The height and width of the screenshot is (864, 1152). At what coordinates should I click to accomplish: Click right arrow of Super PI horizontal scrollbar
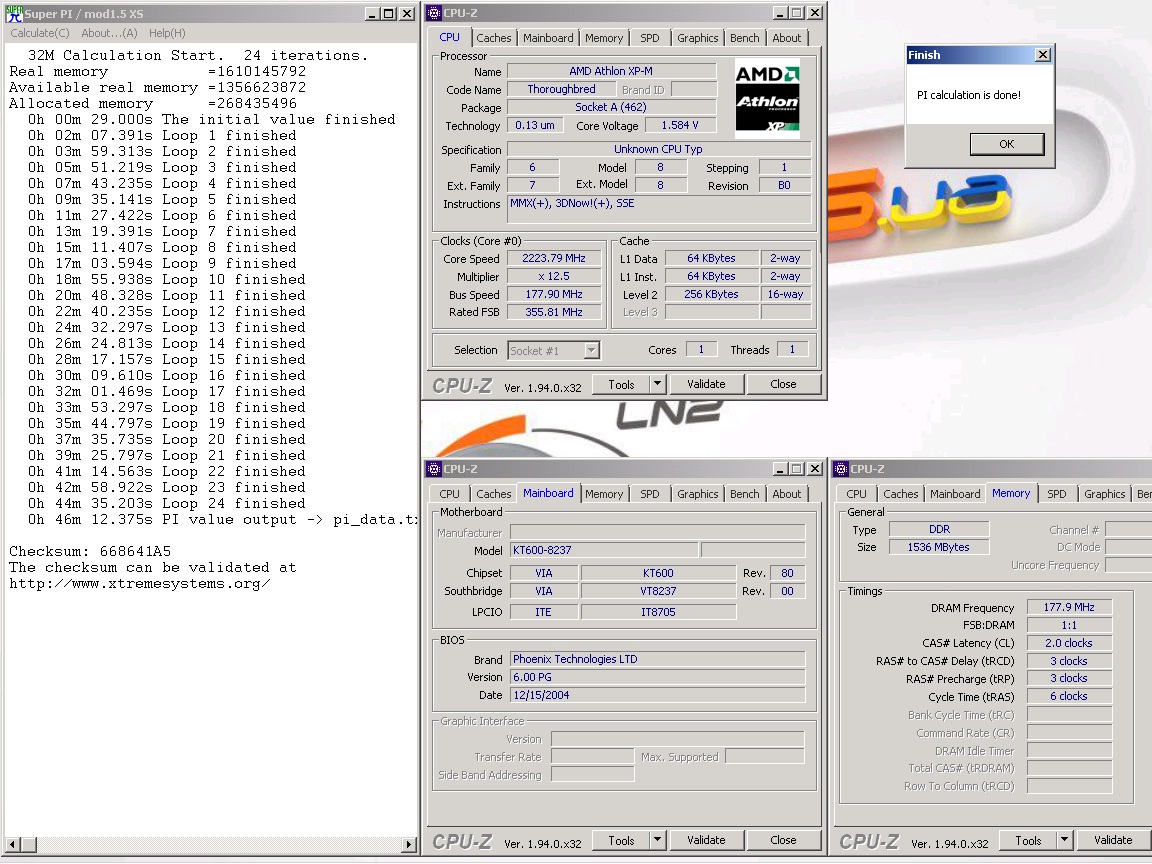(x=410, y=845)
